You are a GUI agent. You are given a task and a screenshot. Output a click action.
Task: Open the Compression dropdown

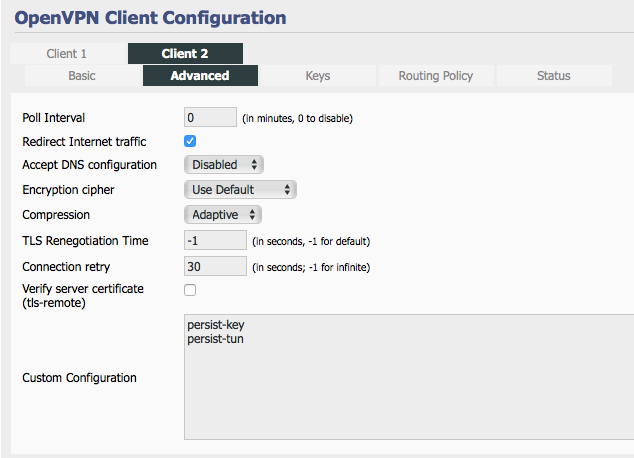223,215
